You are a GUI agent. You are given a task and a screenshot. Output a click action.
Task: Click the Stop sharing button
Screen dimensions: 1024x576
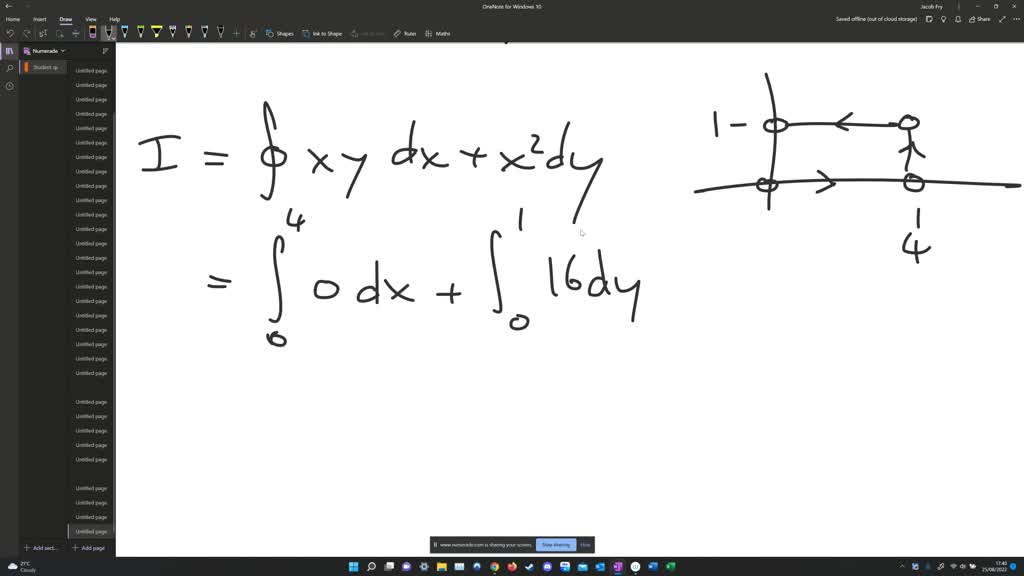(x=556, y=544)
